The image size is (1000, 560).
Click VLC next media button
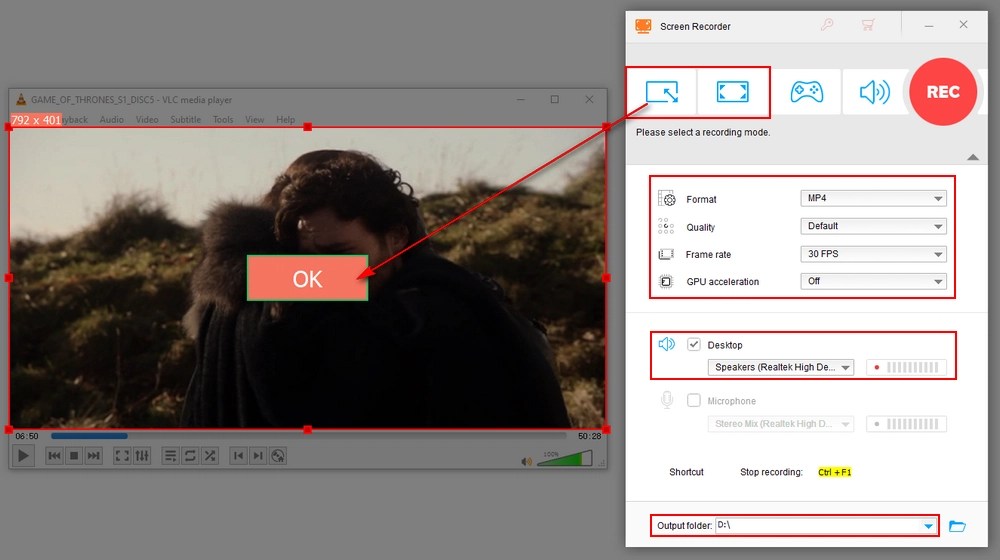94,456
